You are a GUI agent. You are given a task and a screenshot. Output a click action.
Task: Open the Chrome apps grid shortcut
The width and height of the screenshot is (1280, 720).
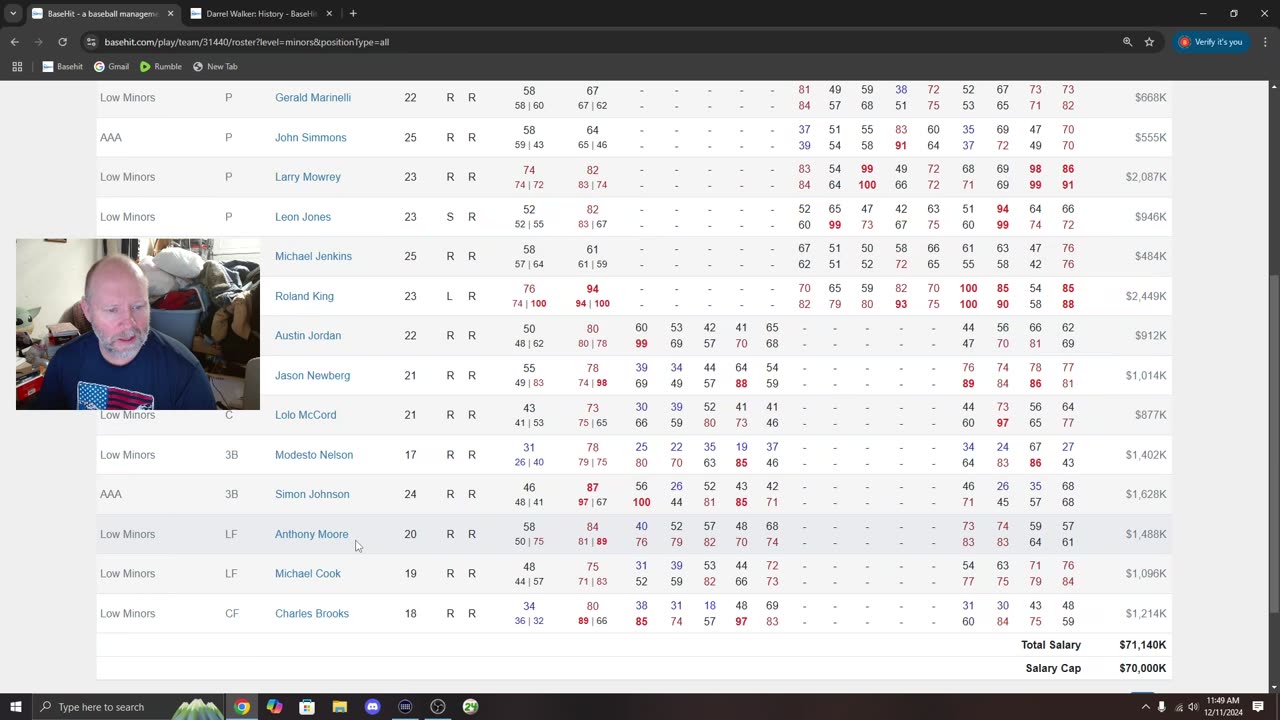coord(17,67)
